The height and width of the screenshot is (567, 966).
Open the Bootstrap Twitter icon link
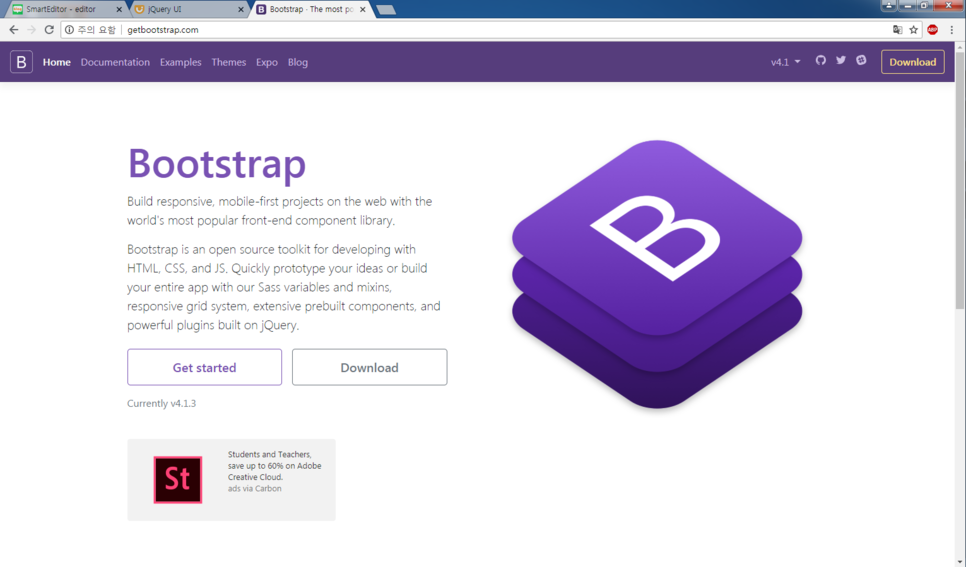click(x=841, y=60)
